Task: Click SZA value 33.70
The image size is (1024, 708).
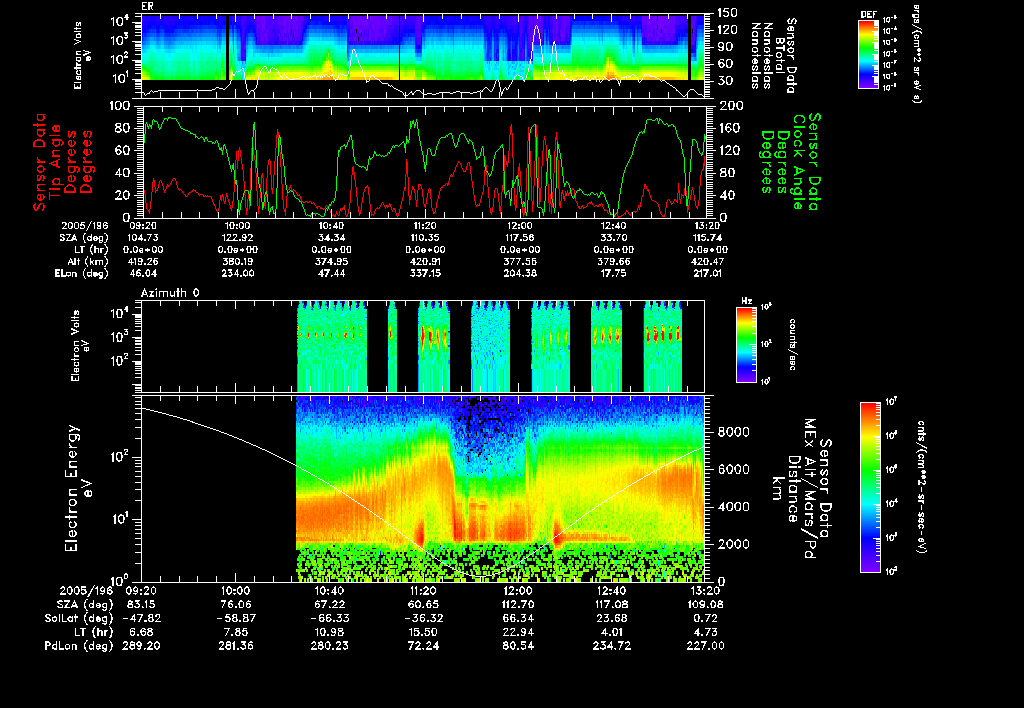Action: coord(614,238)
